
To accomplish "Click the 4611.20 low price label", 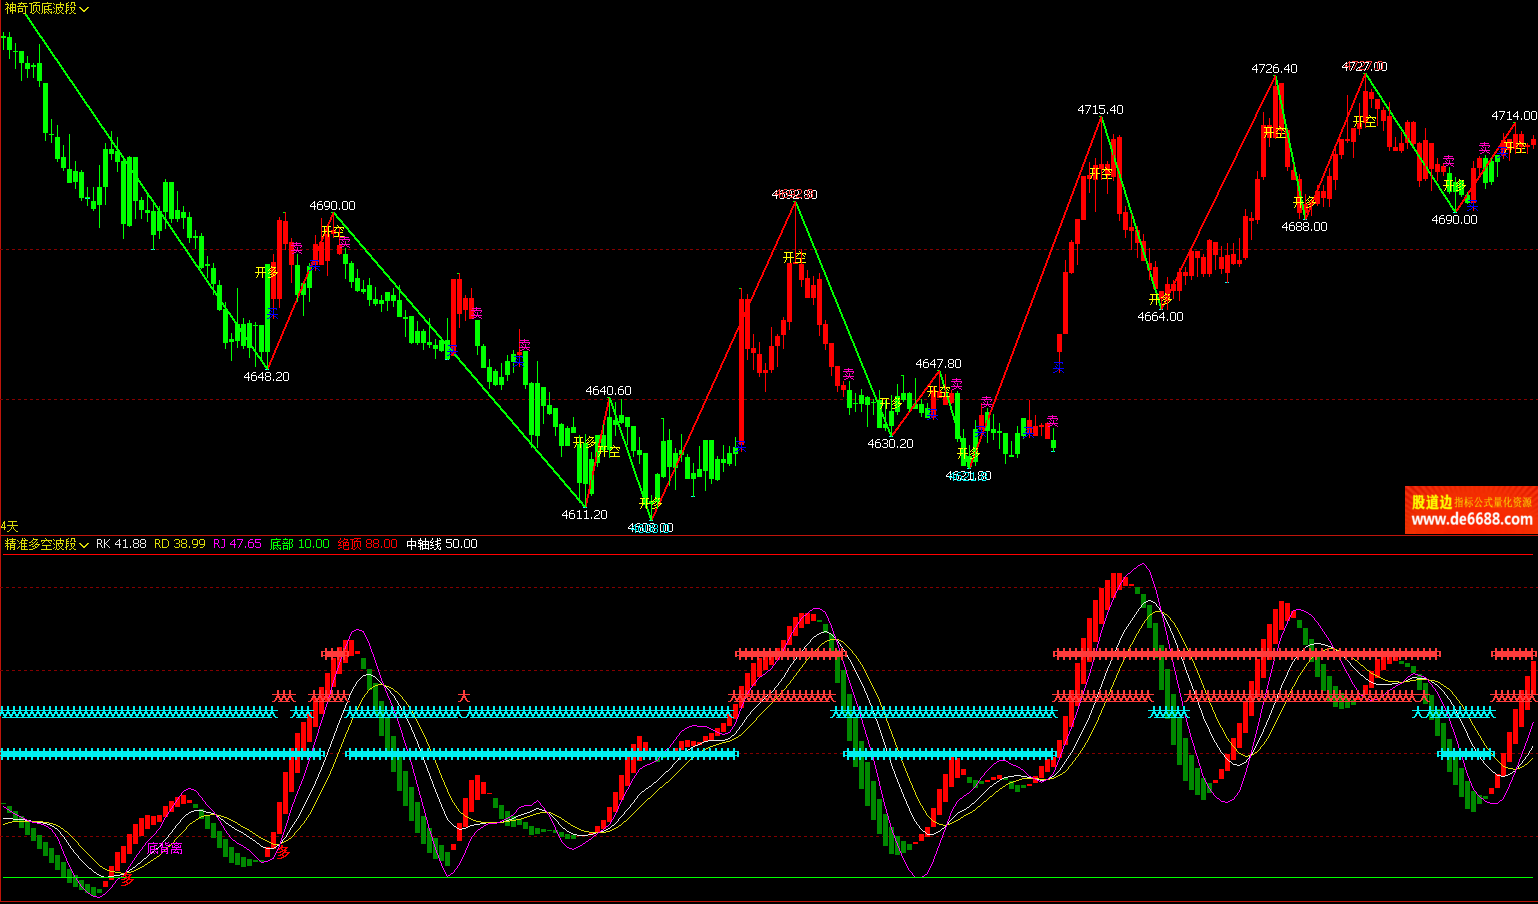I will 584,515.
